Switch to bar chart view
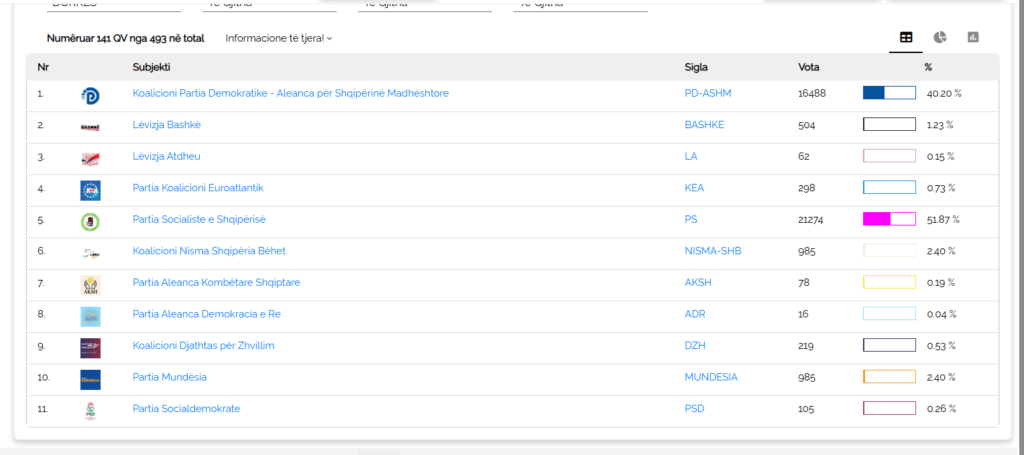1024x455 pixels. tap(972, 38)
